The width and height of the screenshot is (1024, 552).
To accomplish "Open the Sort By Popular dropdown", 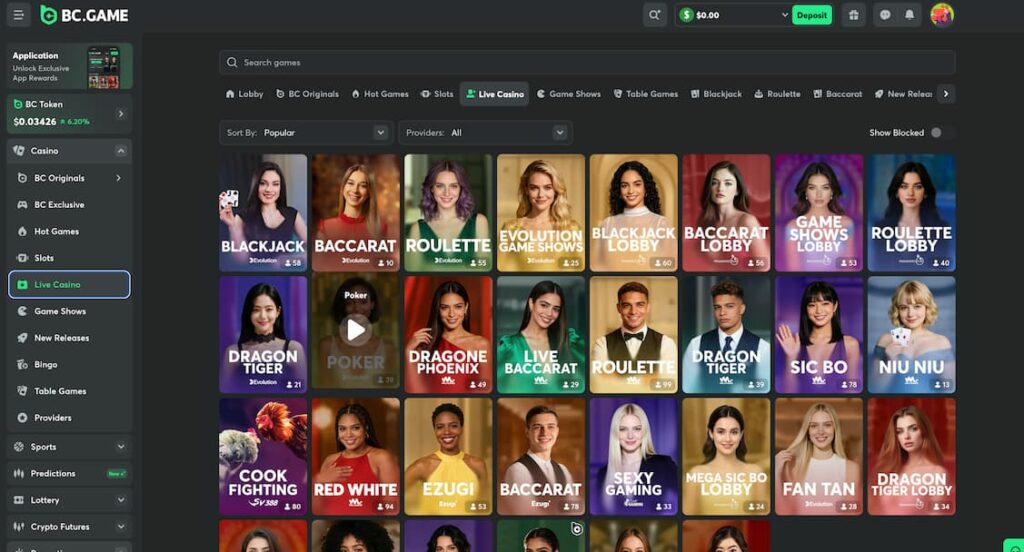I will 306,133.
